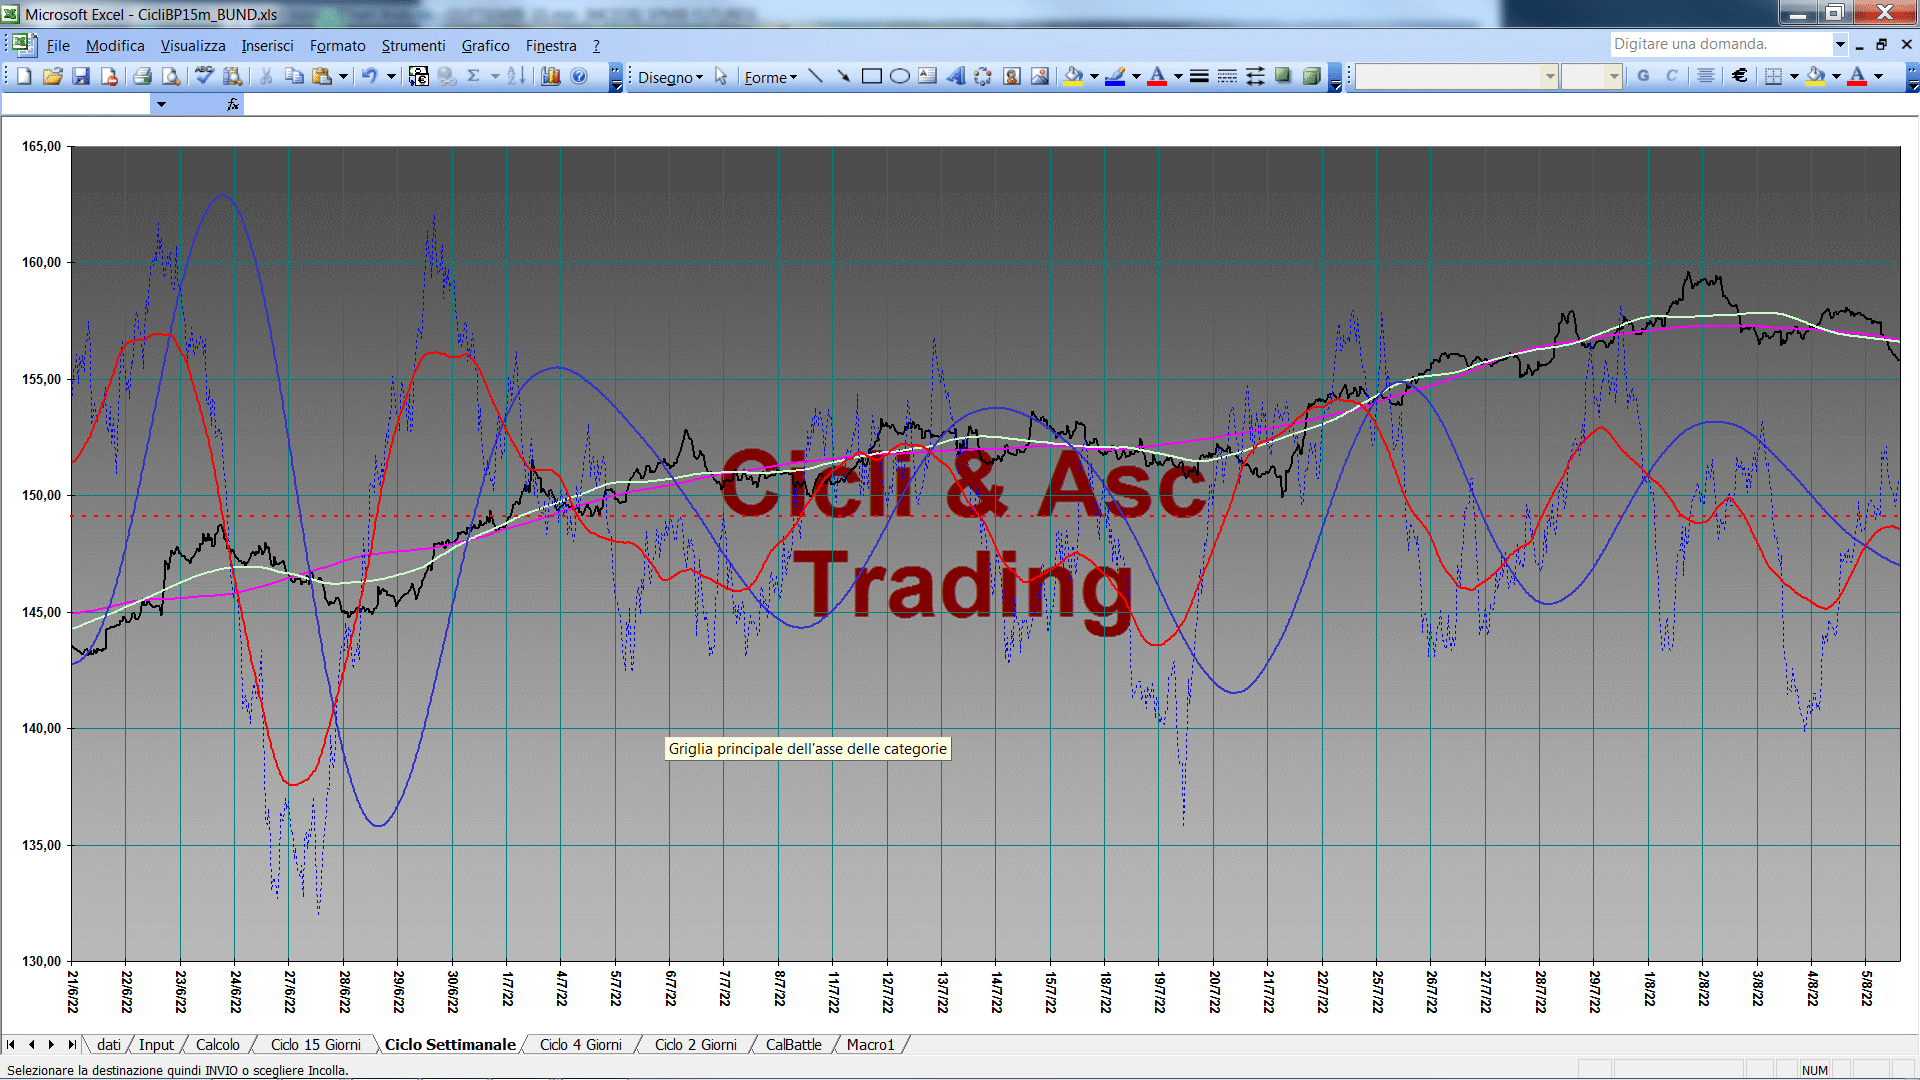Select the Arrow drawing tool
Viewport: 1920px width, 1080px height.
[x=843, y=76]
